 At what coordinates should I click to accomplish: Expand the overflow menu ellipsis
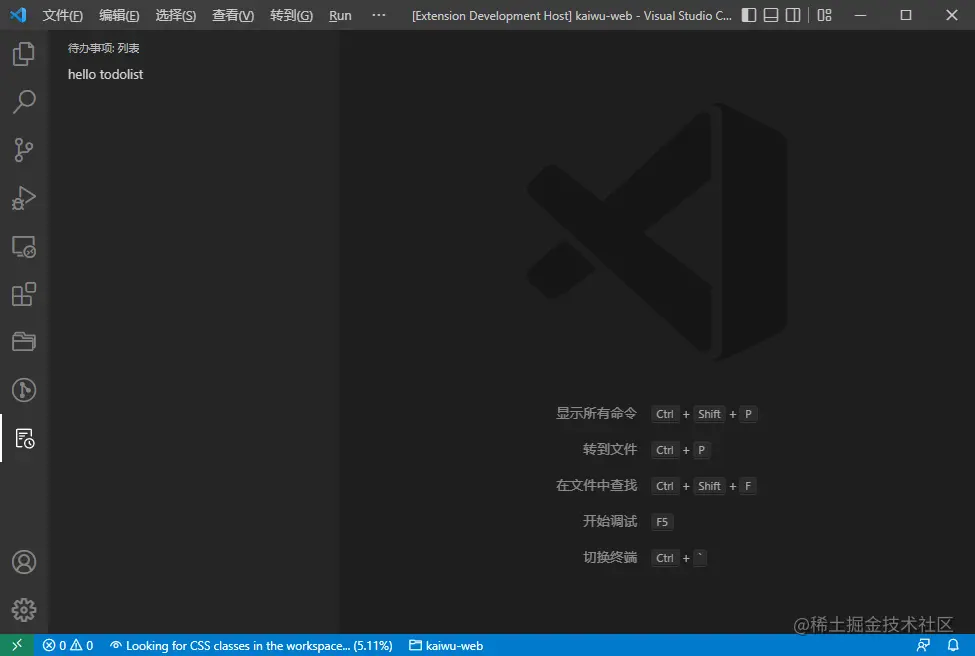[379, 15]
